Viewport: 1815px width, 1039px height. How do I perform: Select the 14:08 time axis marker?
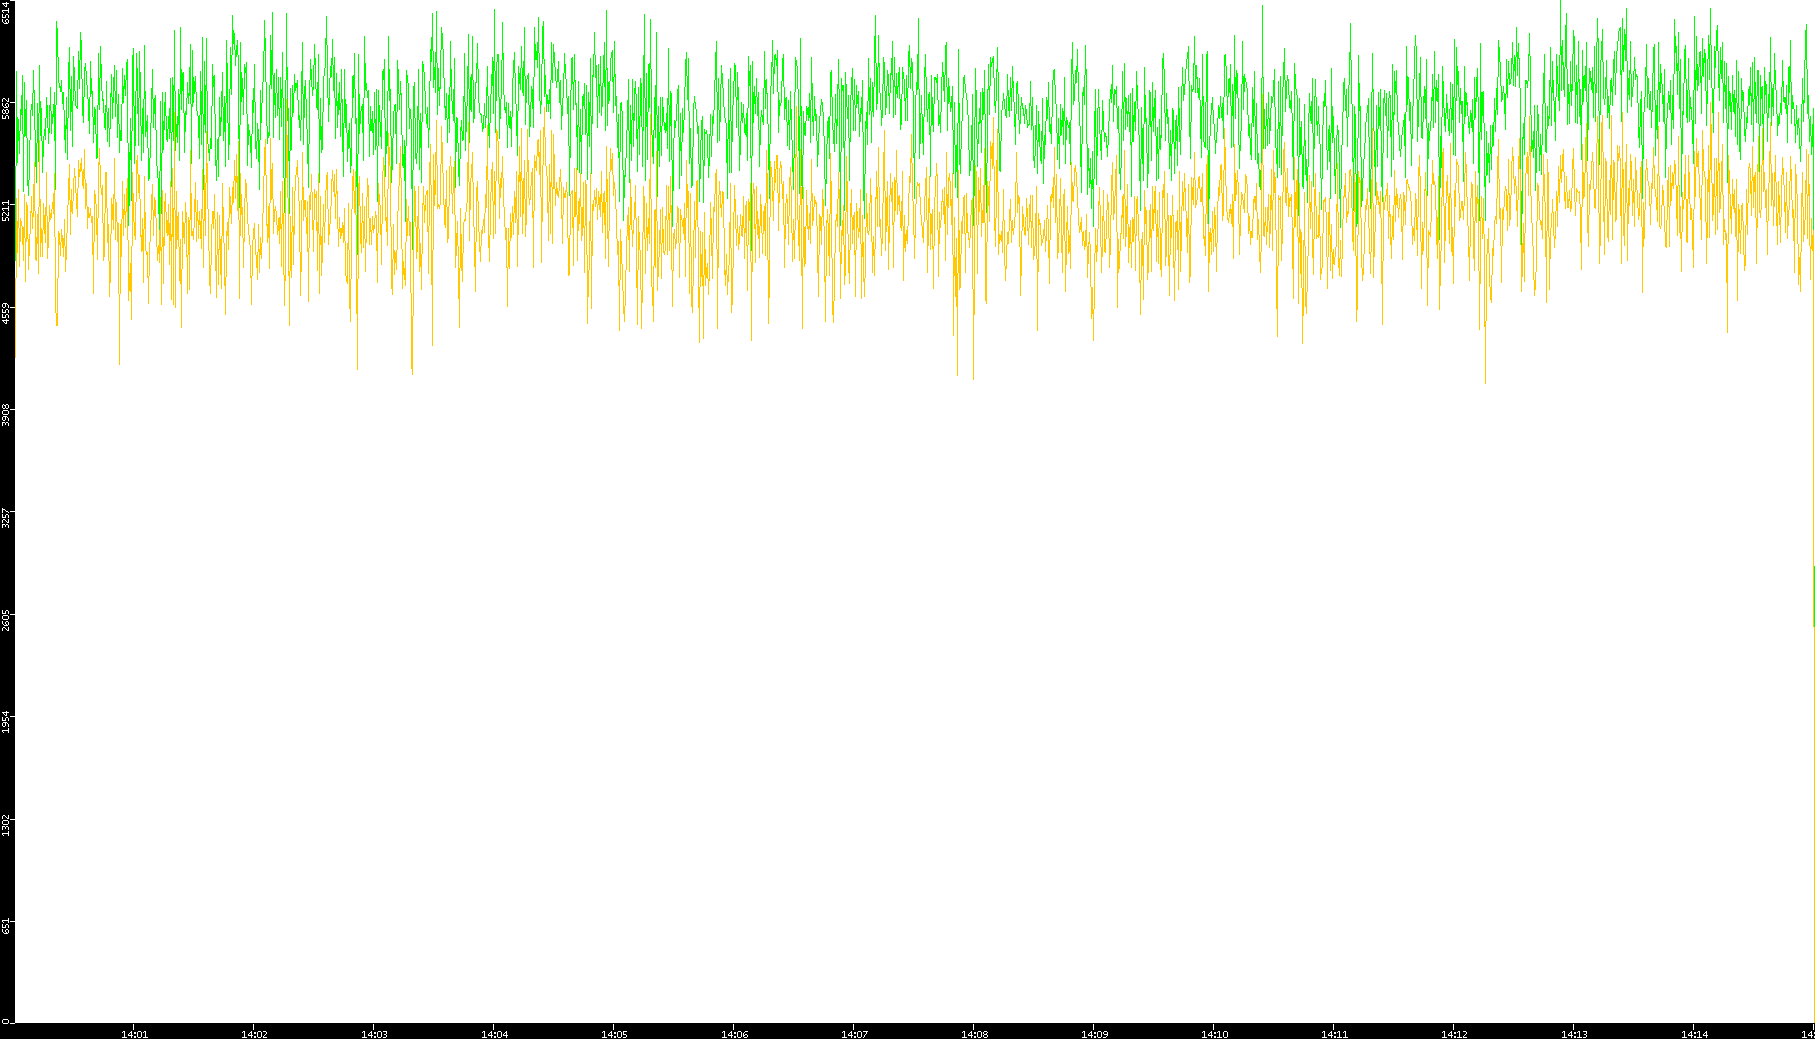point(974,1034)
